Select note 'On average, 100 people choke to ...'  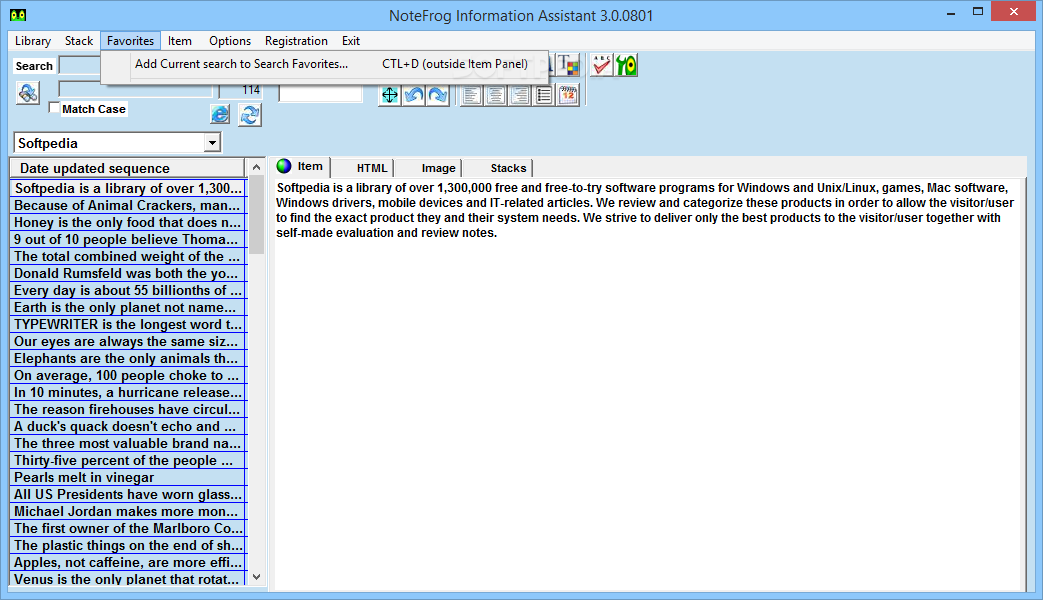(128, 375)
